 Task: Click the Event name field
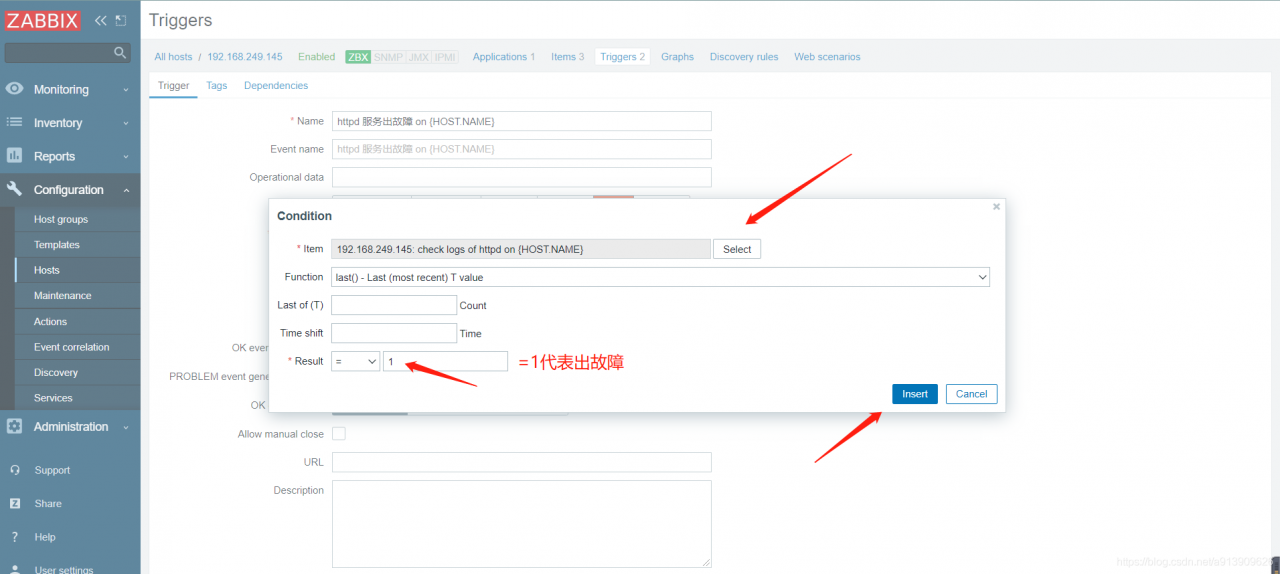521,149
